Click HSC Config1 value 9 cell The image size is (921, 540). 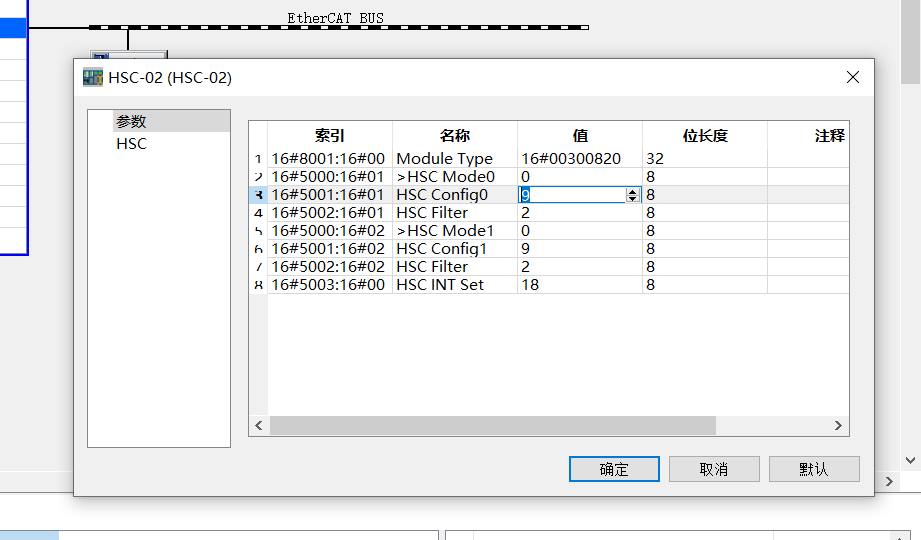[580, 249]
